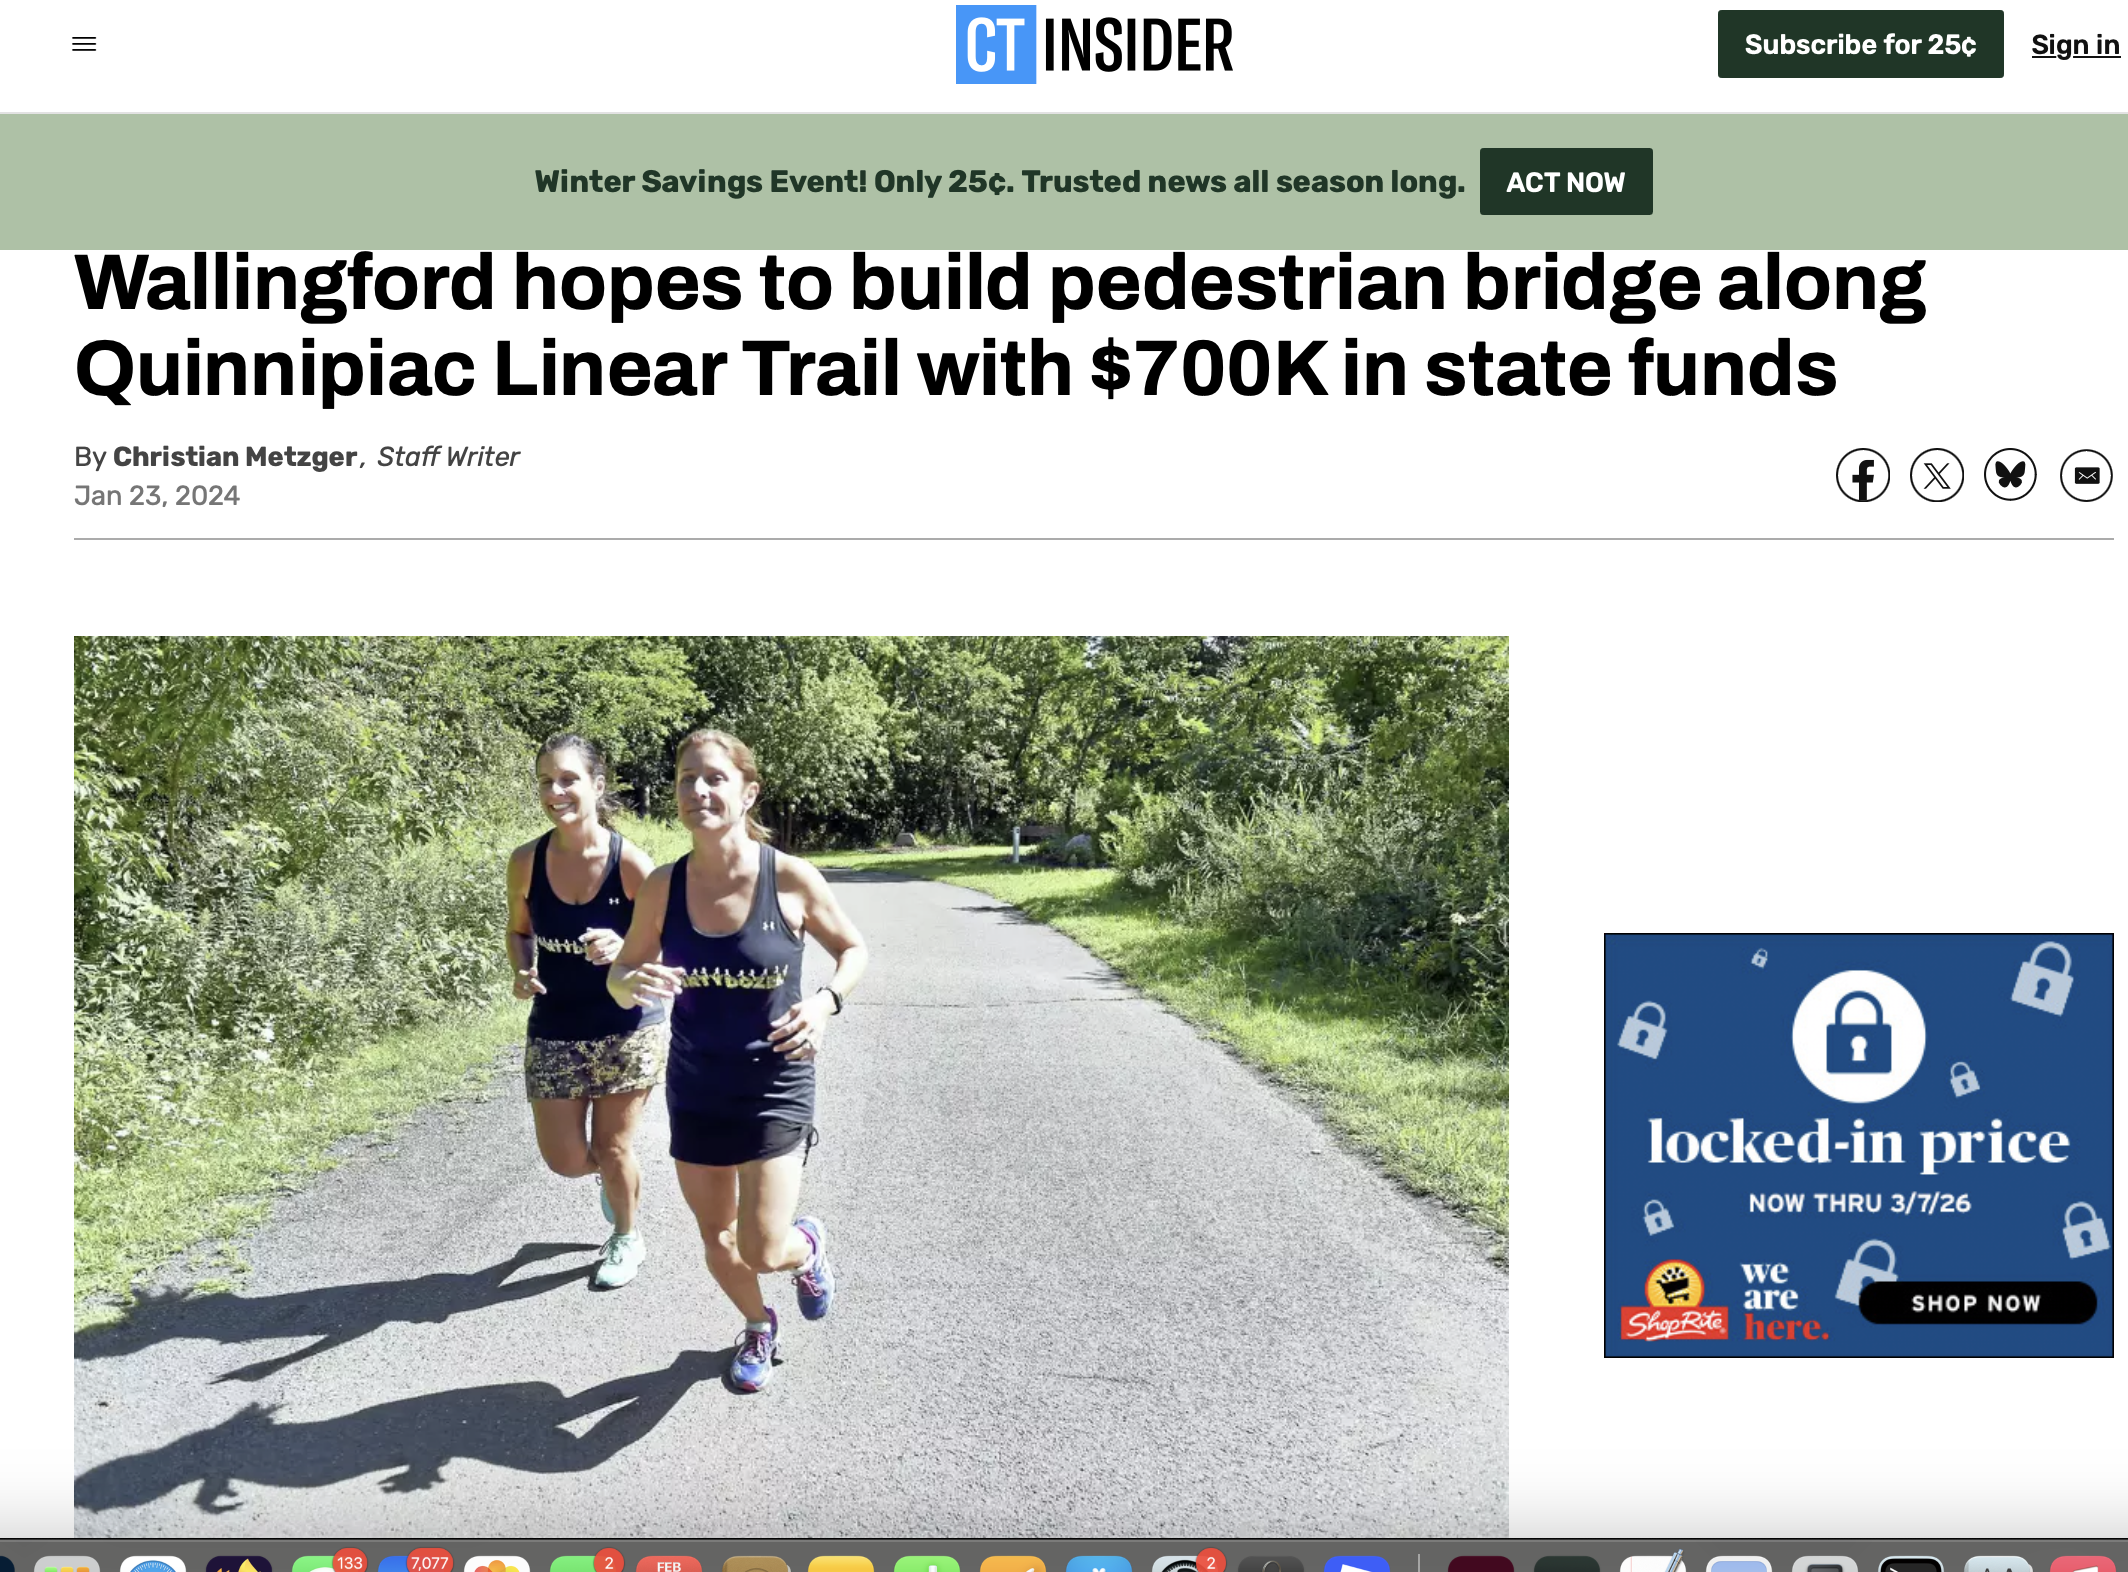Screen dimensions: 2128x1572
Task: Open the hamburger navigation menu
Action: coord(84,44)
